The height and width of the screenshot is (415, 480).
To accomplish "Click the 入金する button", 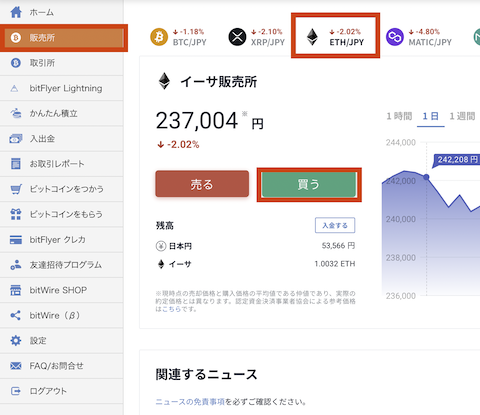I will tap(335, 225).
